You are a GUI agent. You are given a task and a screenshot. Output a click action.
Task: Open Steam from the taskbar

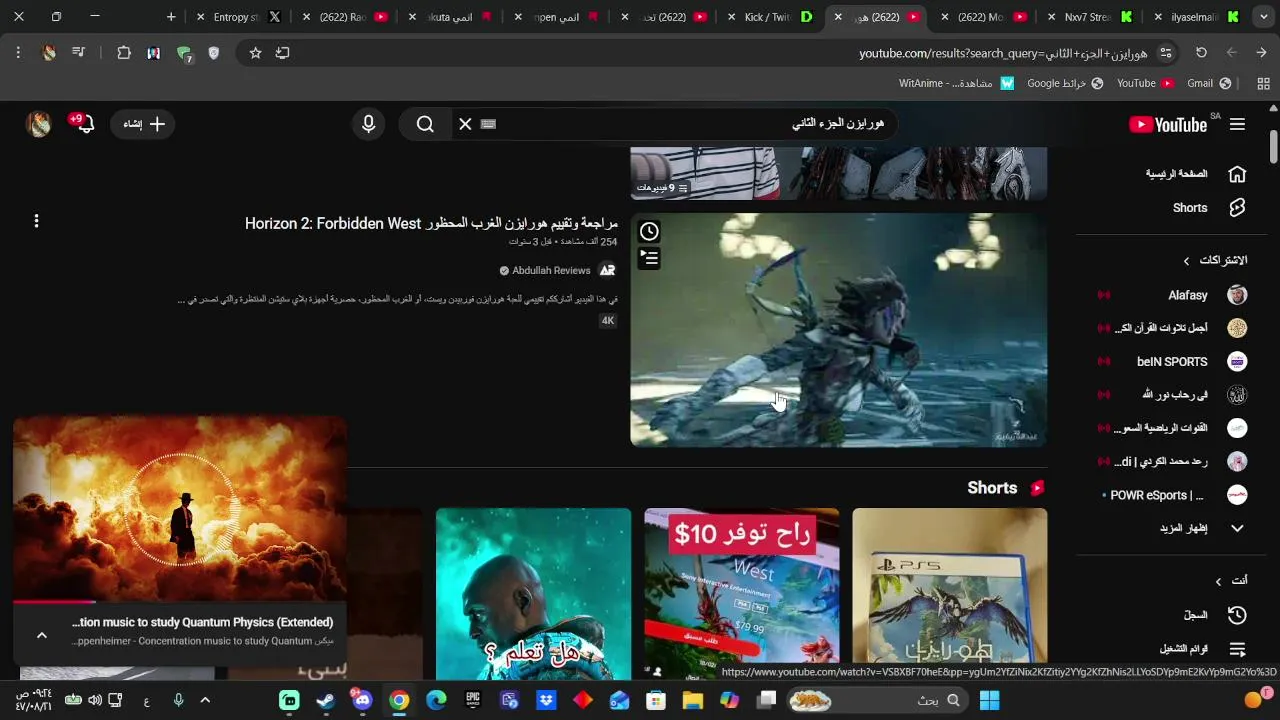pos(326,701)
